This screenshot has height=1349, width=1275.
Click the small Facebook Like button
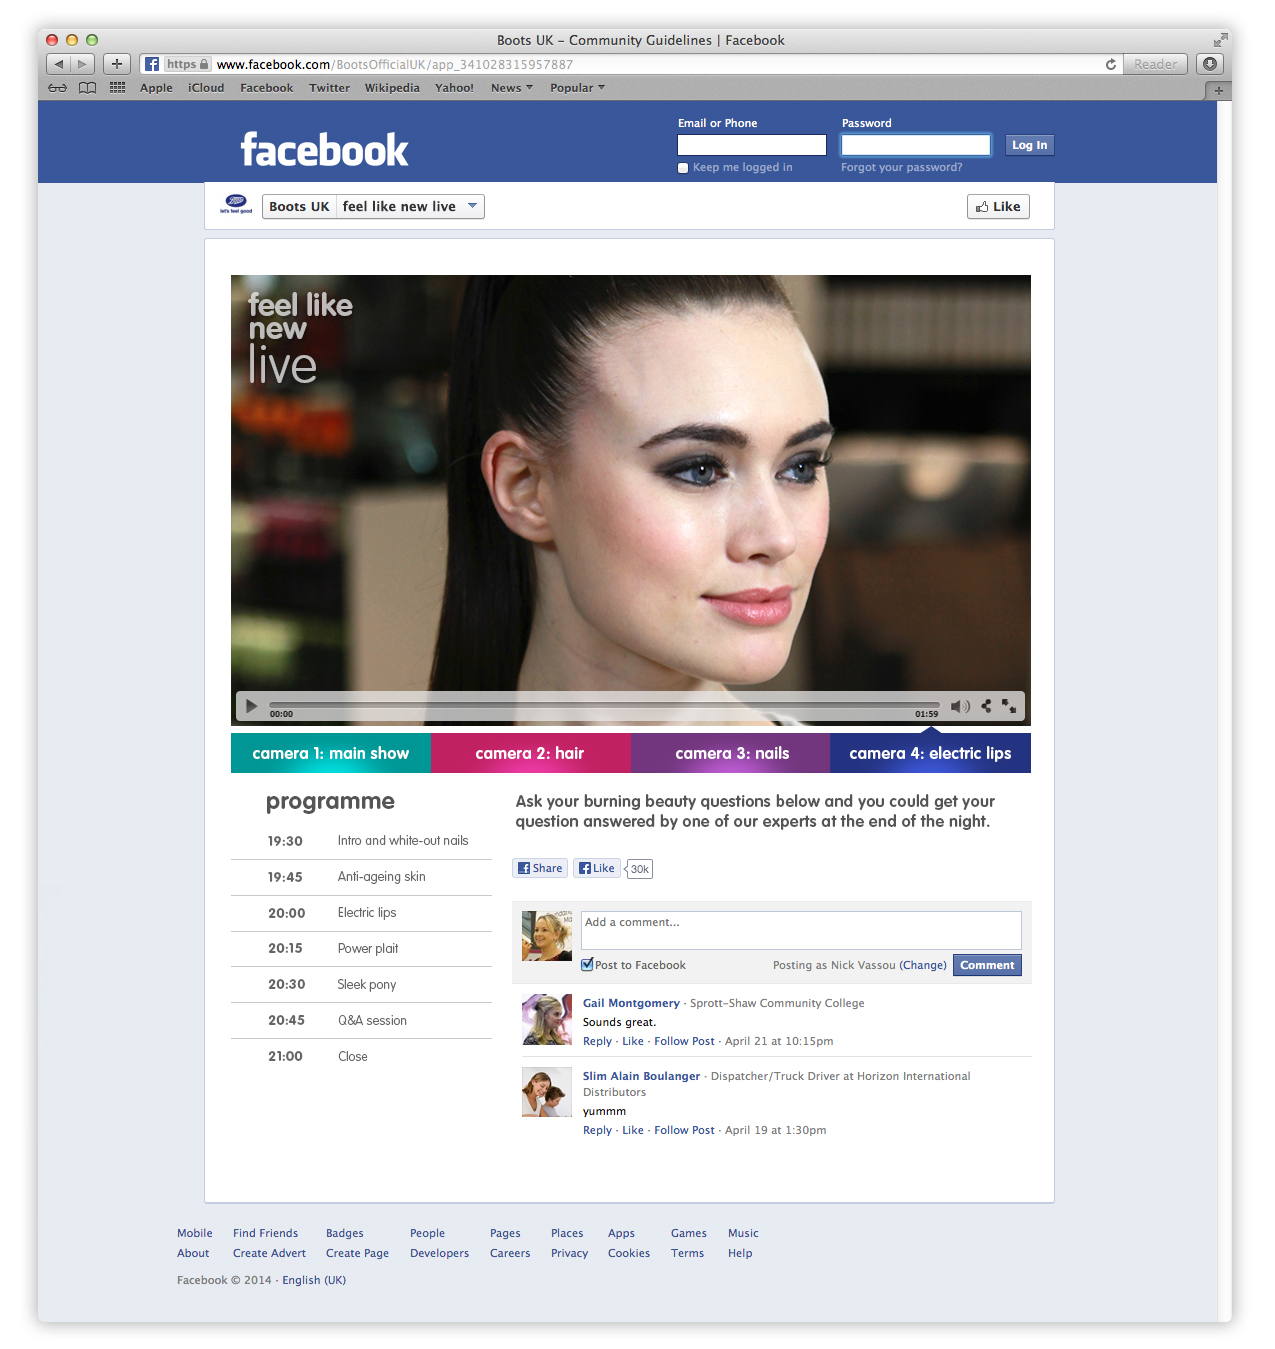[x=597, y=868]
